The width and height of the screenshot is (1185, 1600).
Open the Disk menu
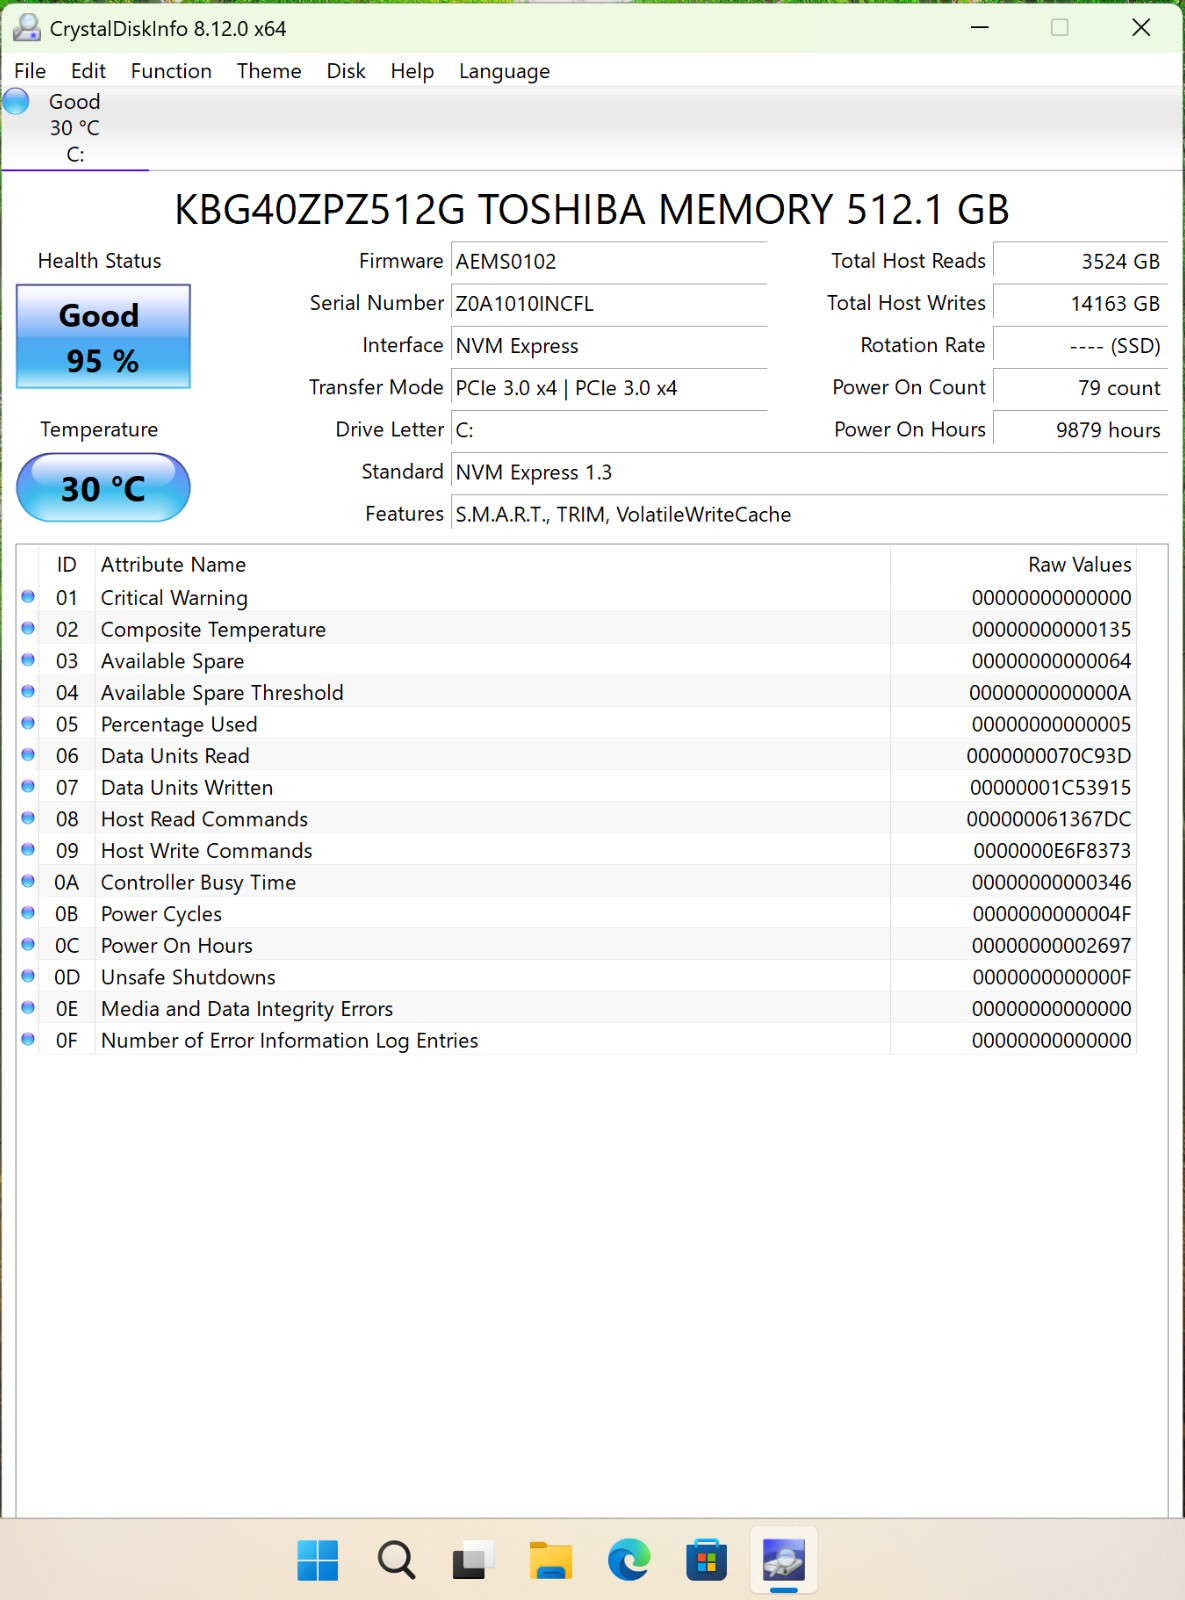pyautogui.click(x=346, y=71)
